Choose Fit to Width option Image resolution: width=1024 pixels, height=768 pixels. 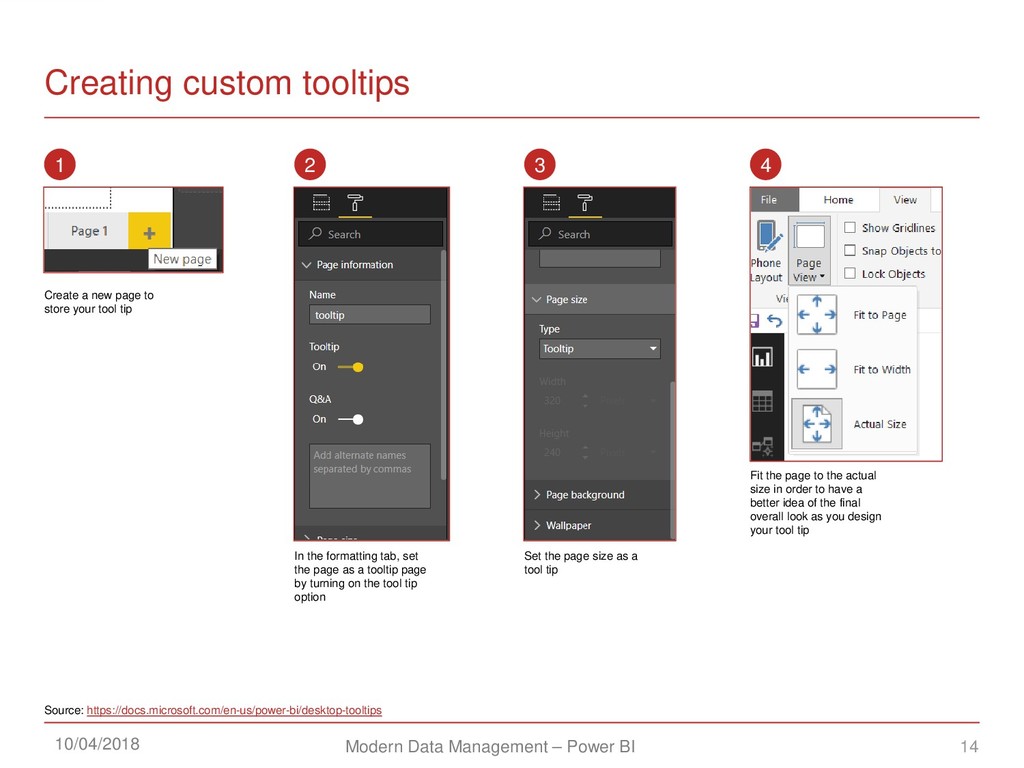click(853, 370)
